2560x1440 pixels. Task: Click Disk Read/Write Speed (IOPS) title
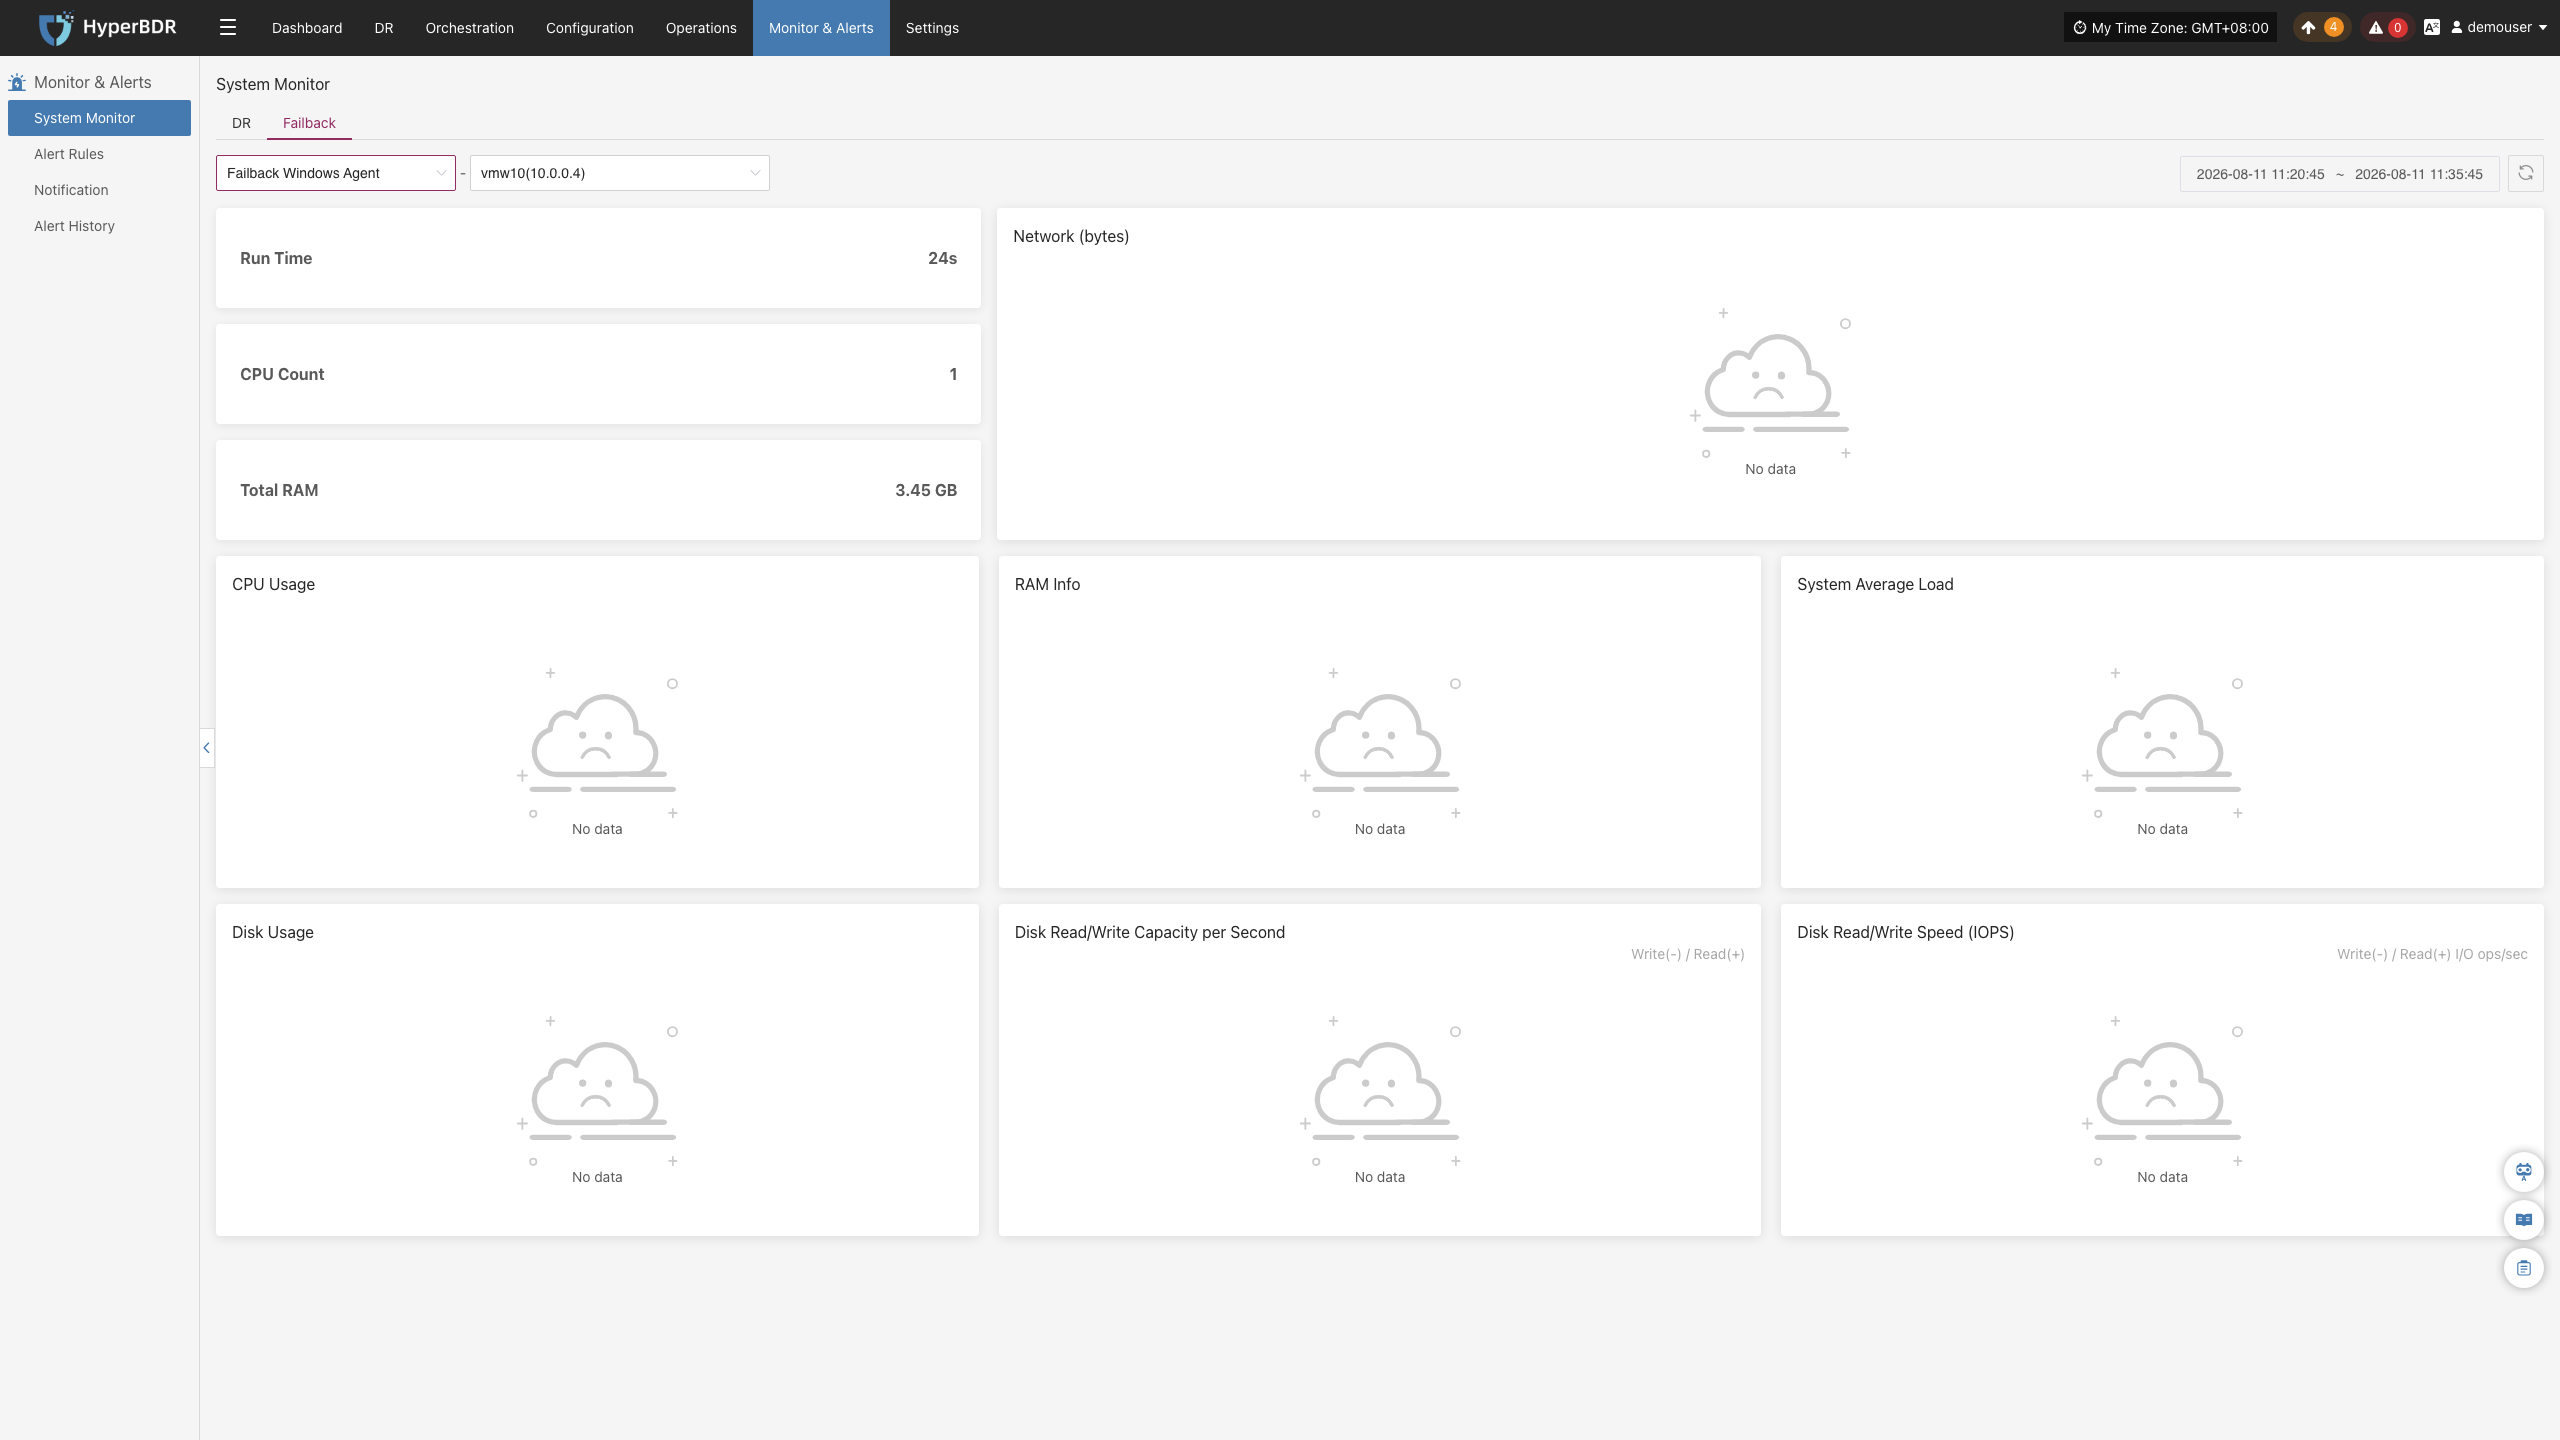click(1905, 932)
